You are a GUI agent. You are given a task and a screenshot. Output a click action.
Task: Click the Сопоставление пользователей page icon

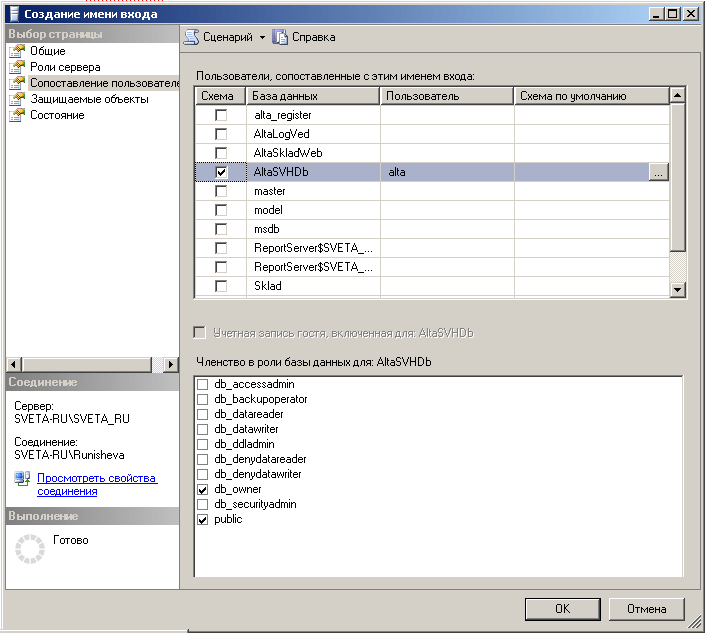coord(17,83)
